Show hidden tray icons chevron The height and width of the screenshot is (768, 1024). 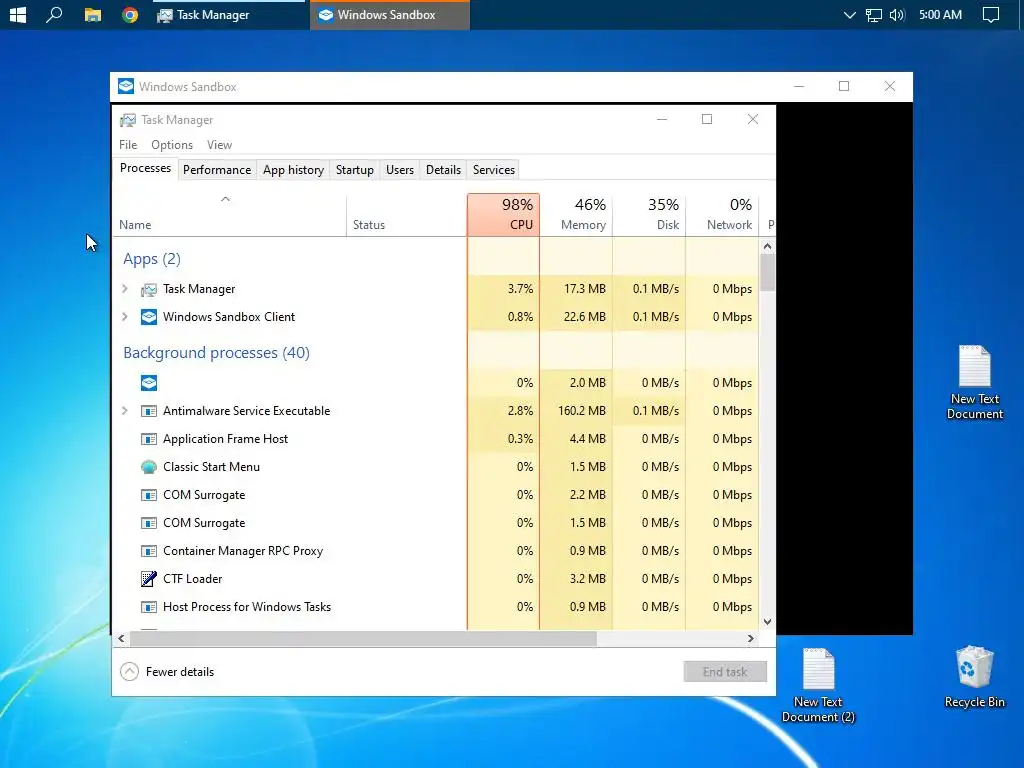849,14
